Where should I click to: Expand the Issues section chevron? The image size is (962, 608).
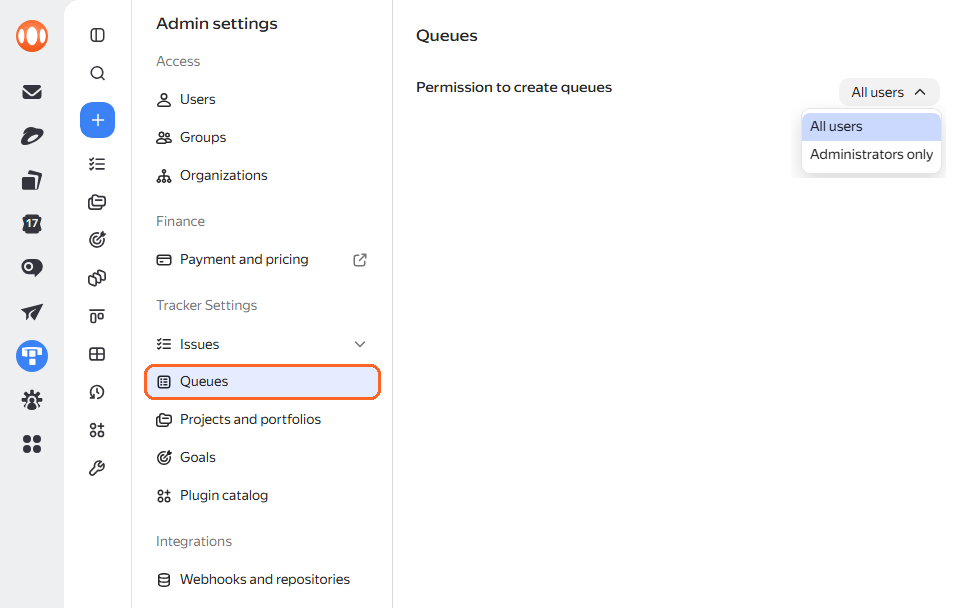point(360,345)
